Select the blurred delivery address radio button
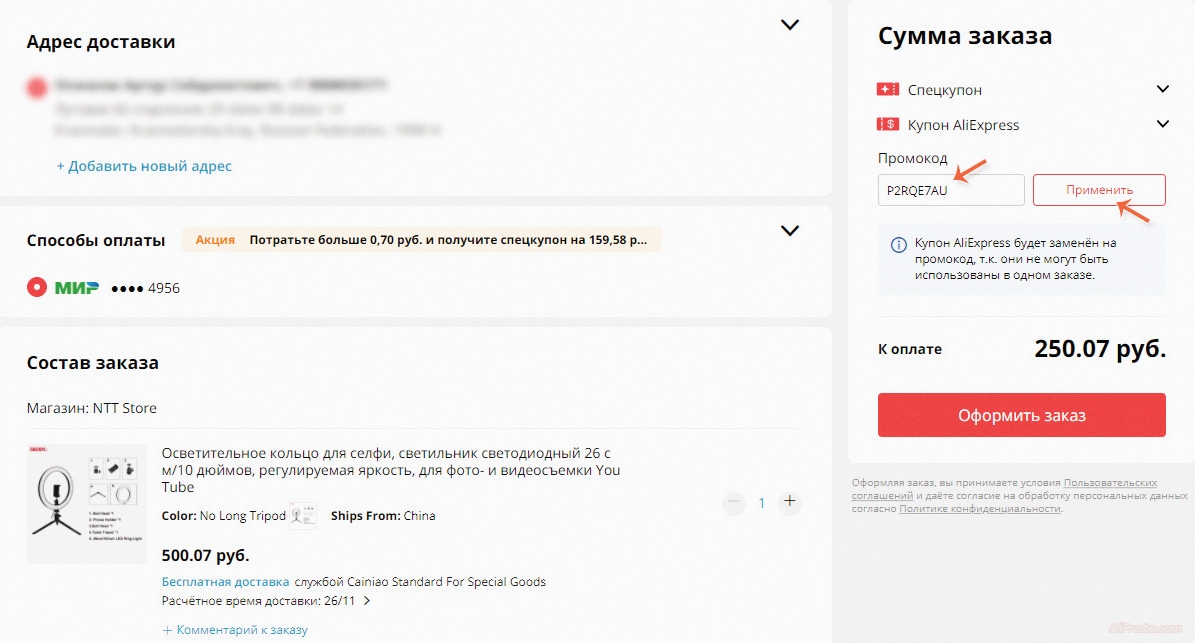This screenshot has width=1195, height=643. point(37,88)
